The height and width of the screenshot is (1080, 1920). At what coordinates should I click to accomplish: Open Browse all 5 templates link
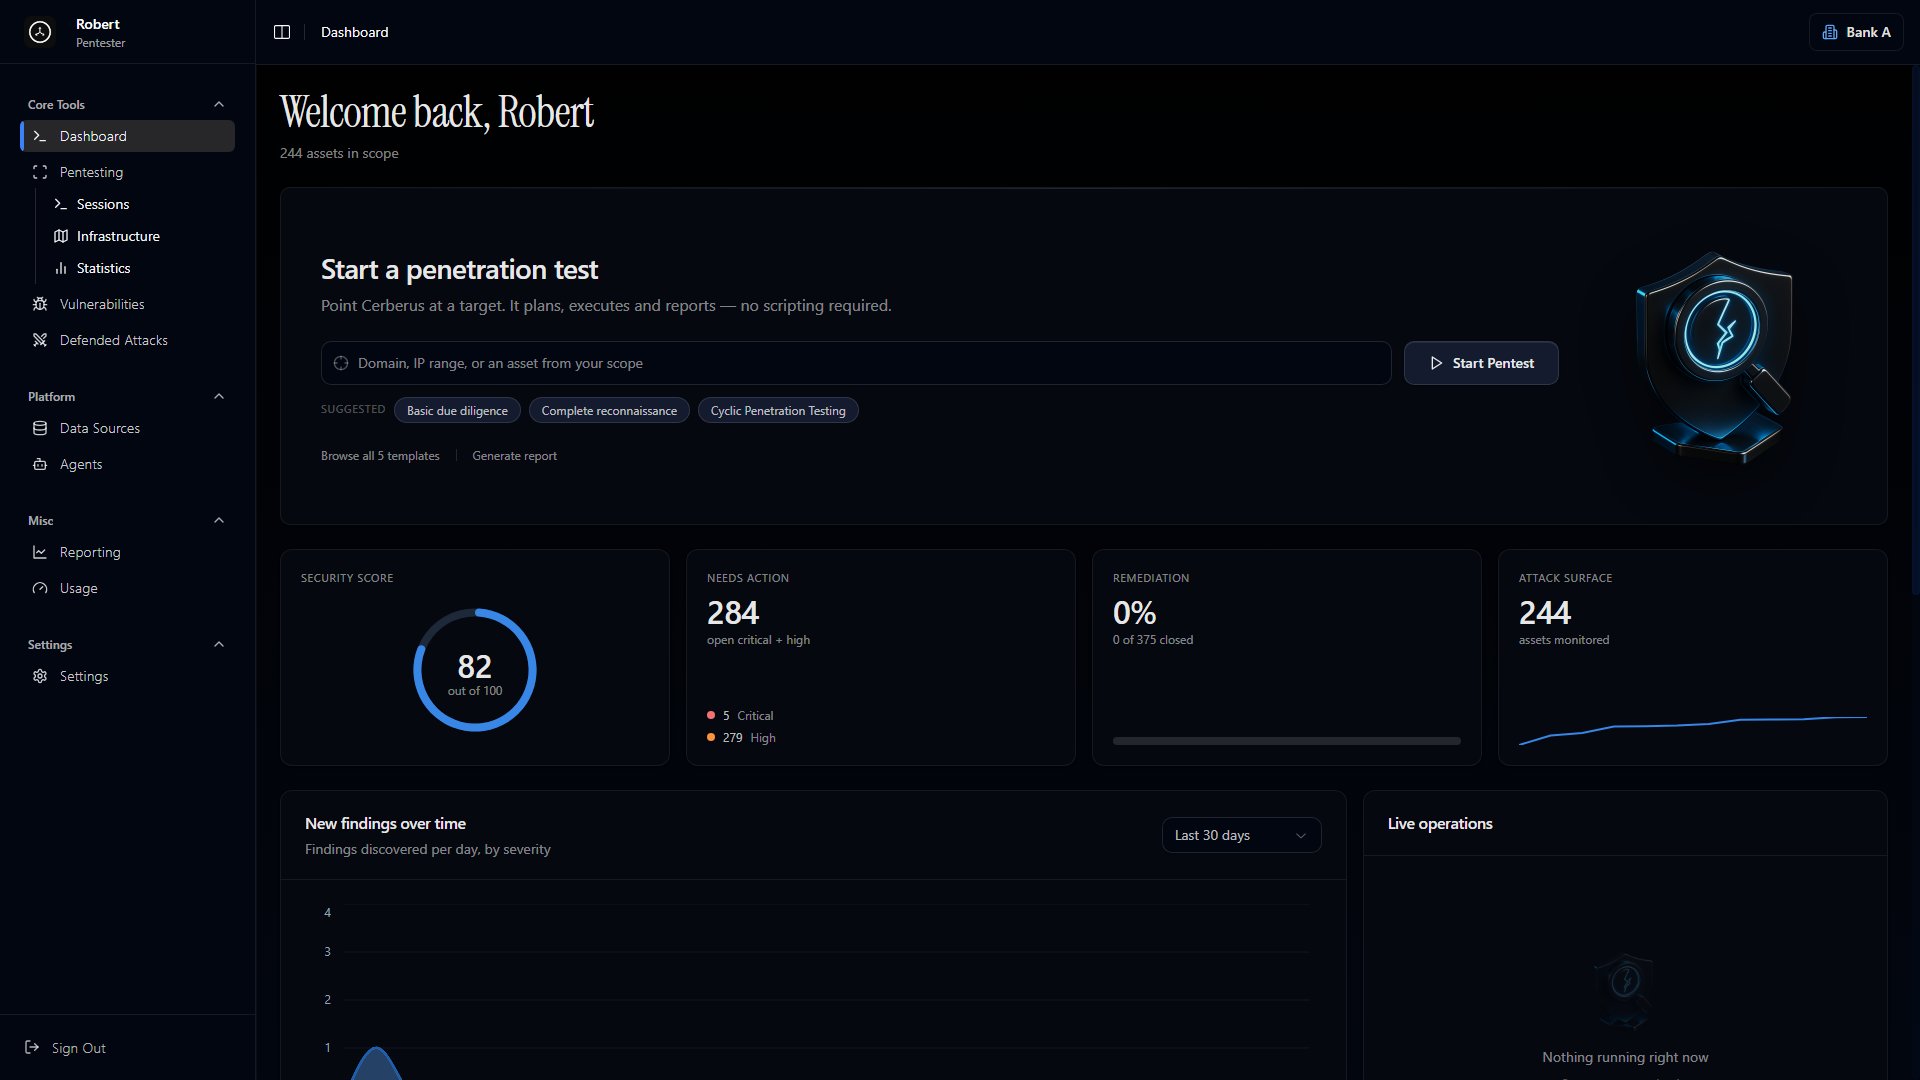pos(380,456)
